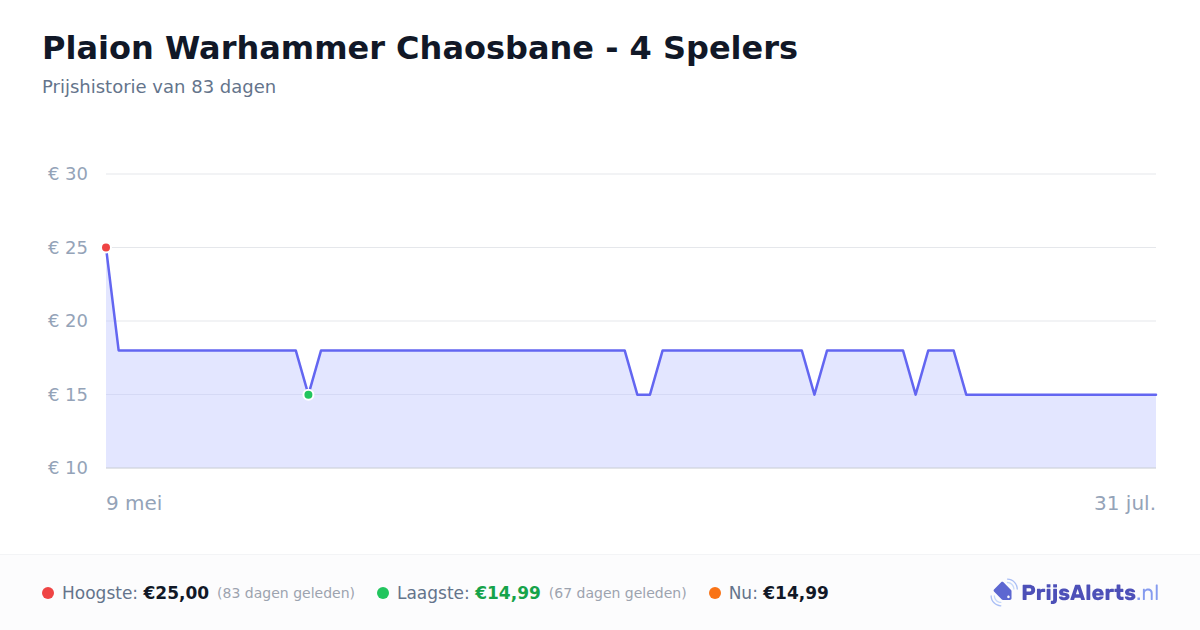This screenshot has width=1200, height=630.
Task: Click the Prijshistorie van 83 dagen subtitle
Action: pos(159,87)
